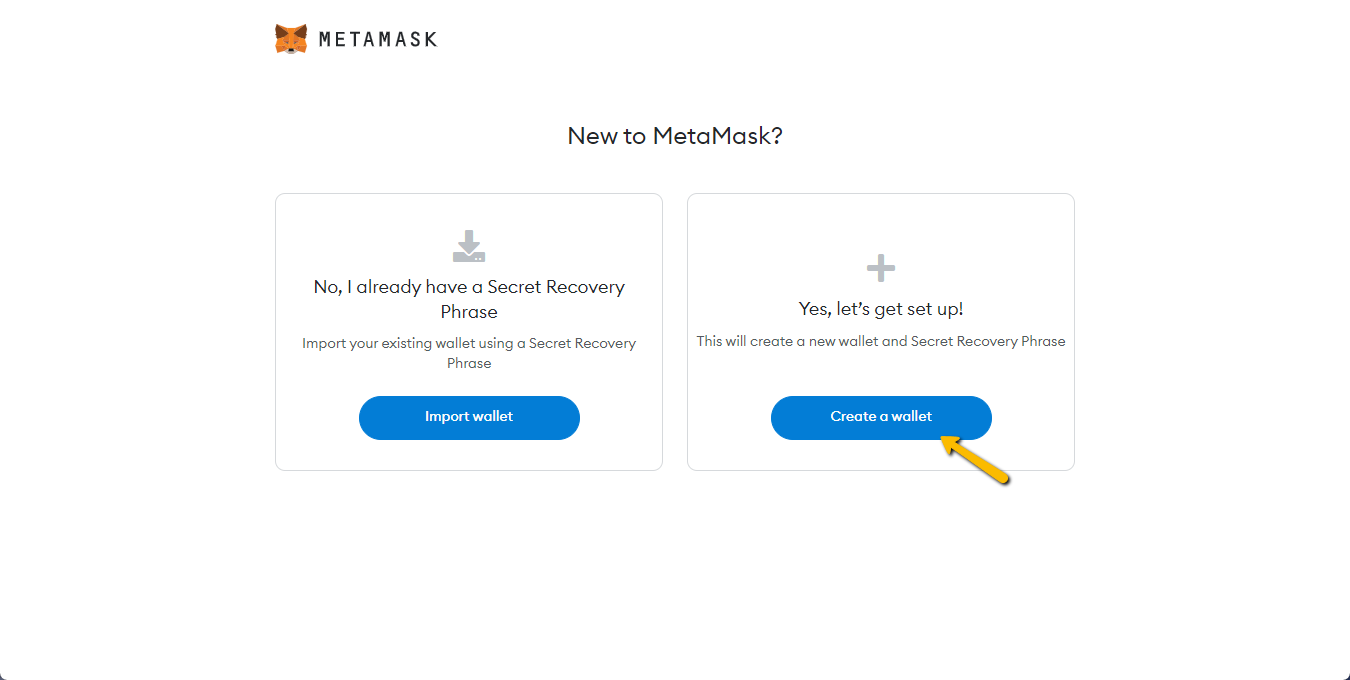Viewport: 1350px width, 680px height.
Task: Click "Secret Recovery Phrase" in the right card description
Action: coord(988,341)
